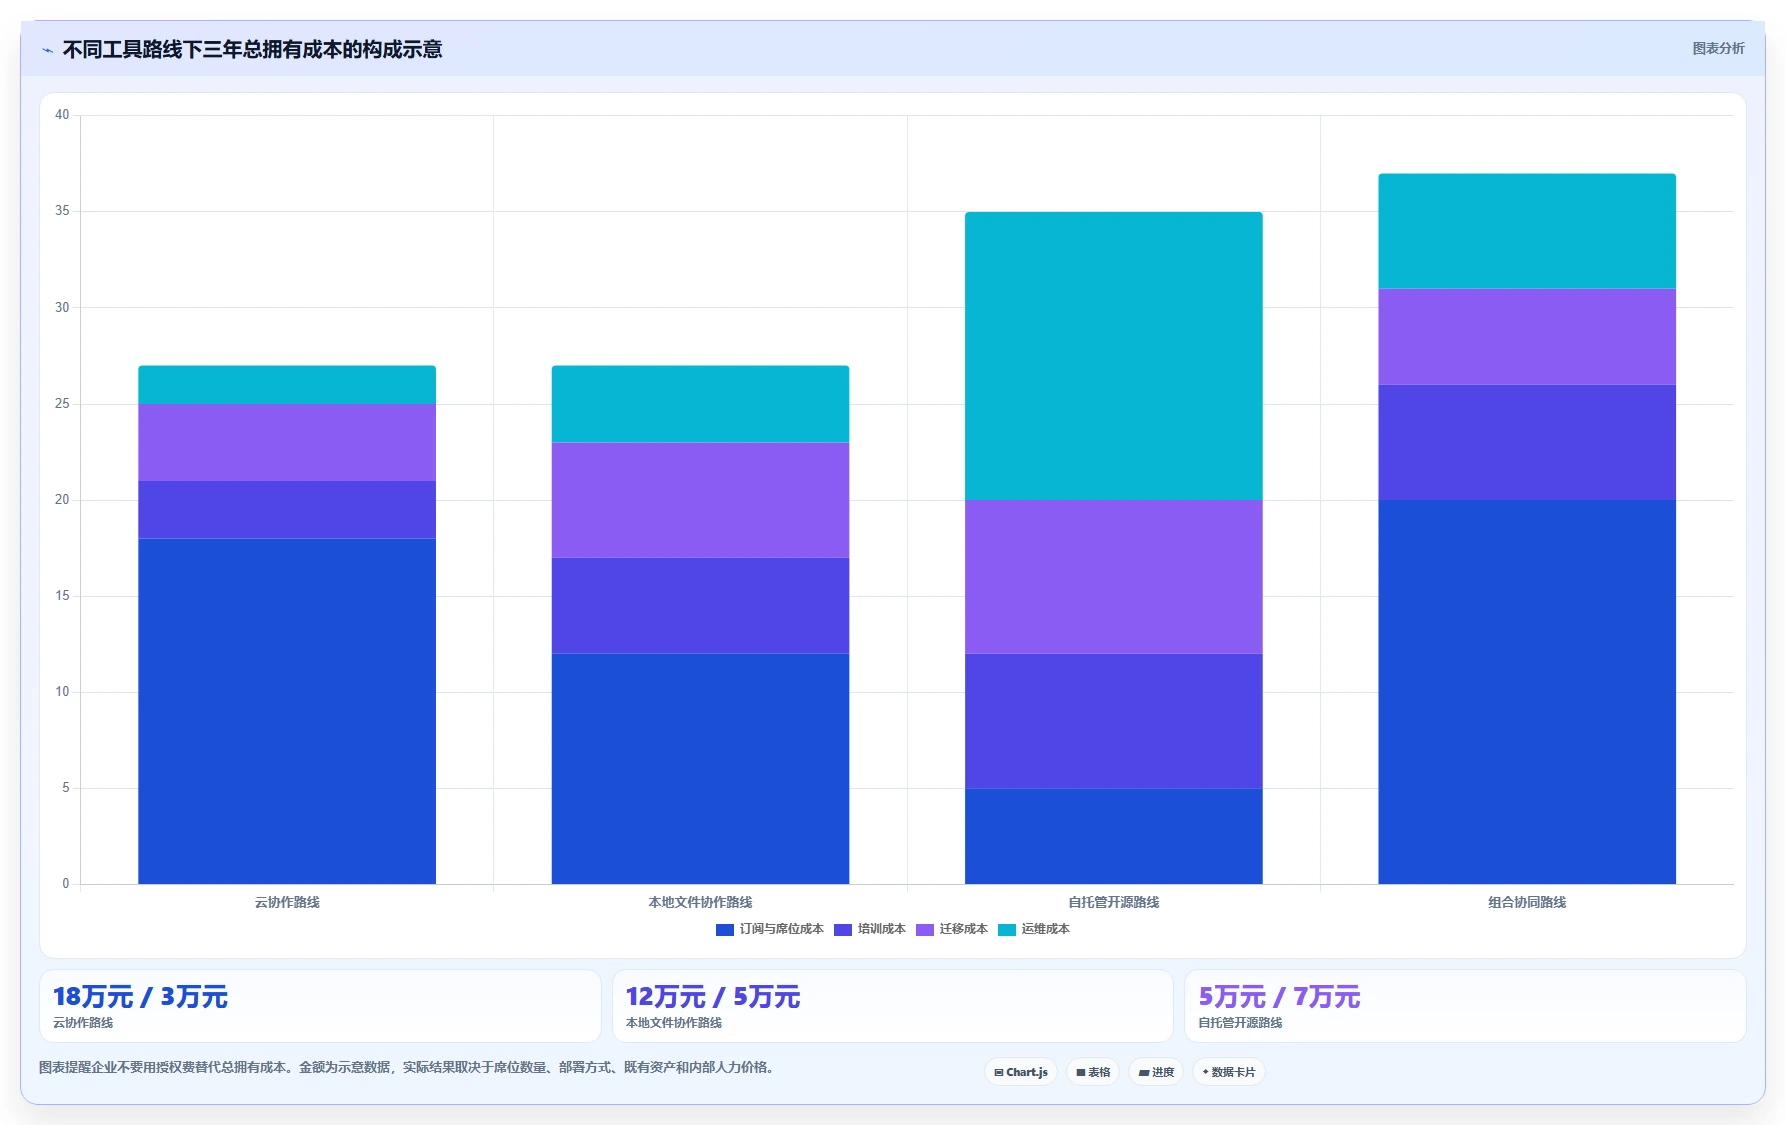
Task: Click the y-axis value 40
Action: (x=62, y=115)
